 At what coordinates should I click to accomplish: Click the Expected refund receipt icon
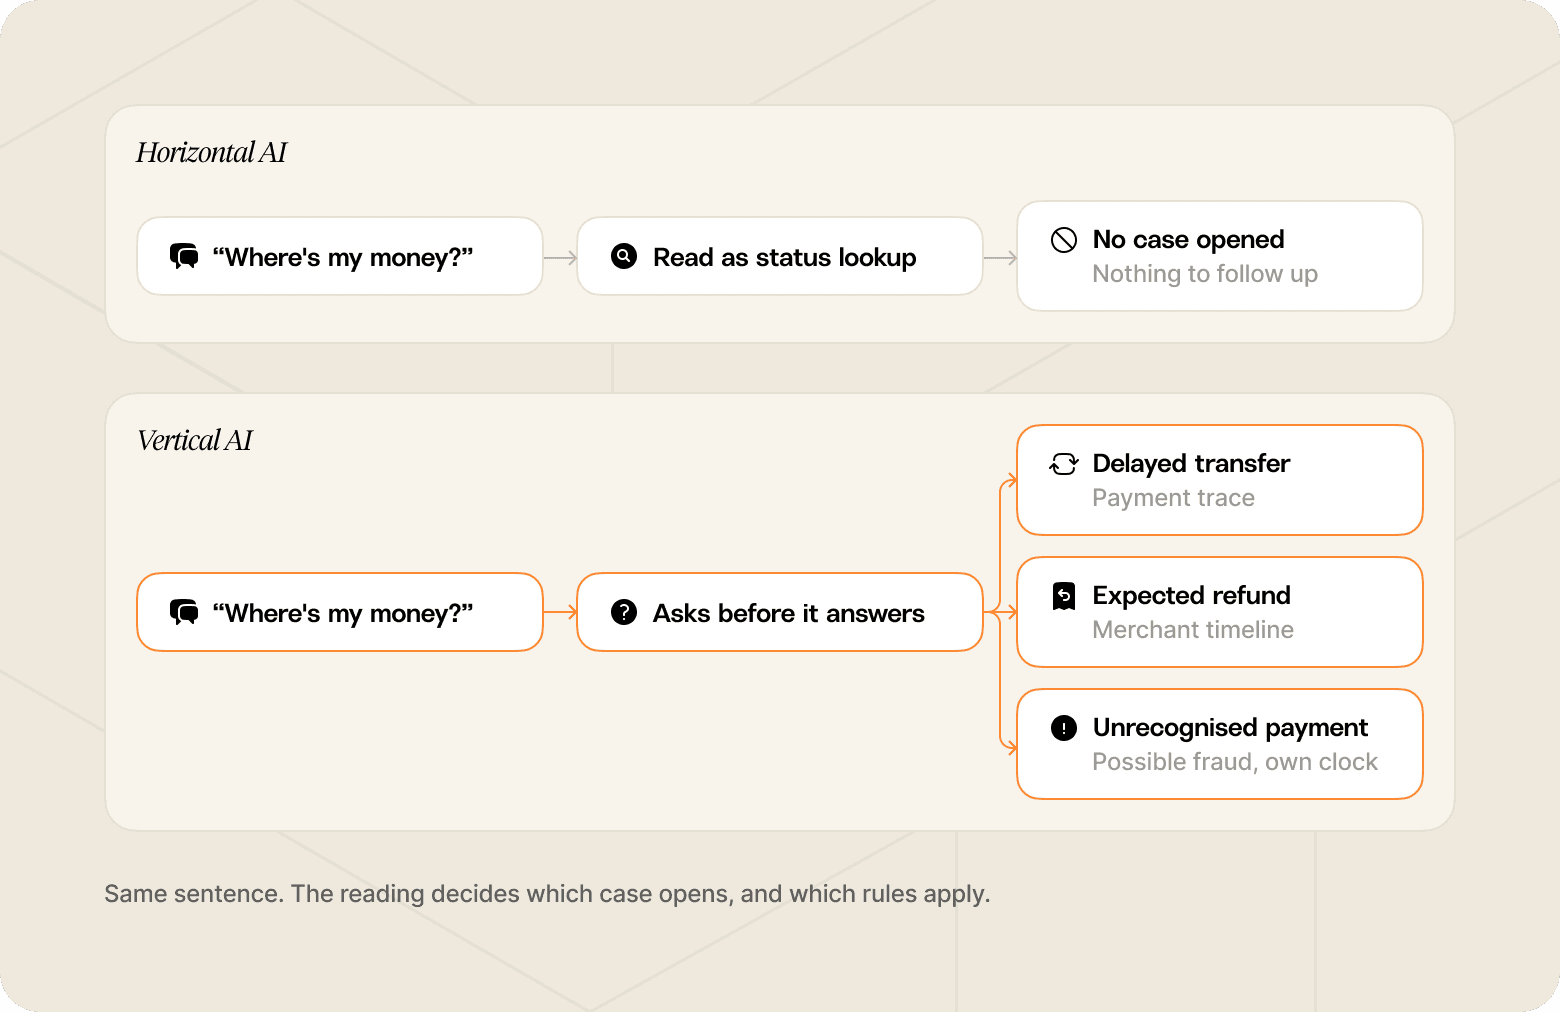click(x=1064, y=596)
